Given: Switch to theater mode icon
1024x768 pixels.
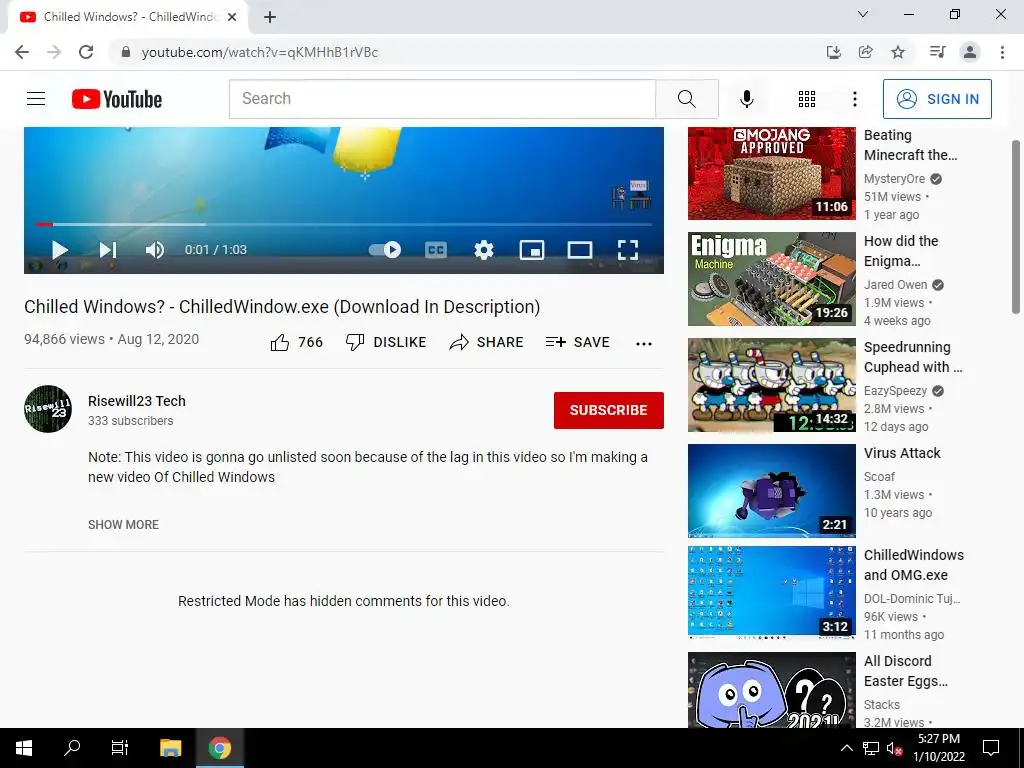Looking at the screenshot, I should coord(580,249).
